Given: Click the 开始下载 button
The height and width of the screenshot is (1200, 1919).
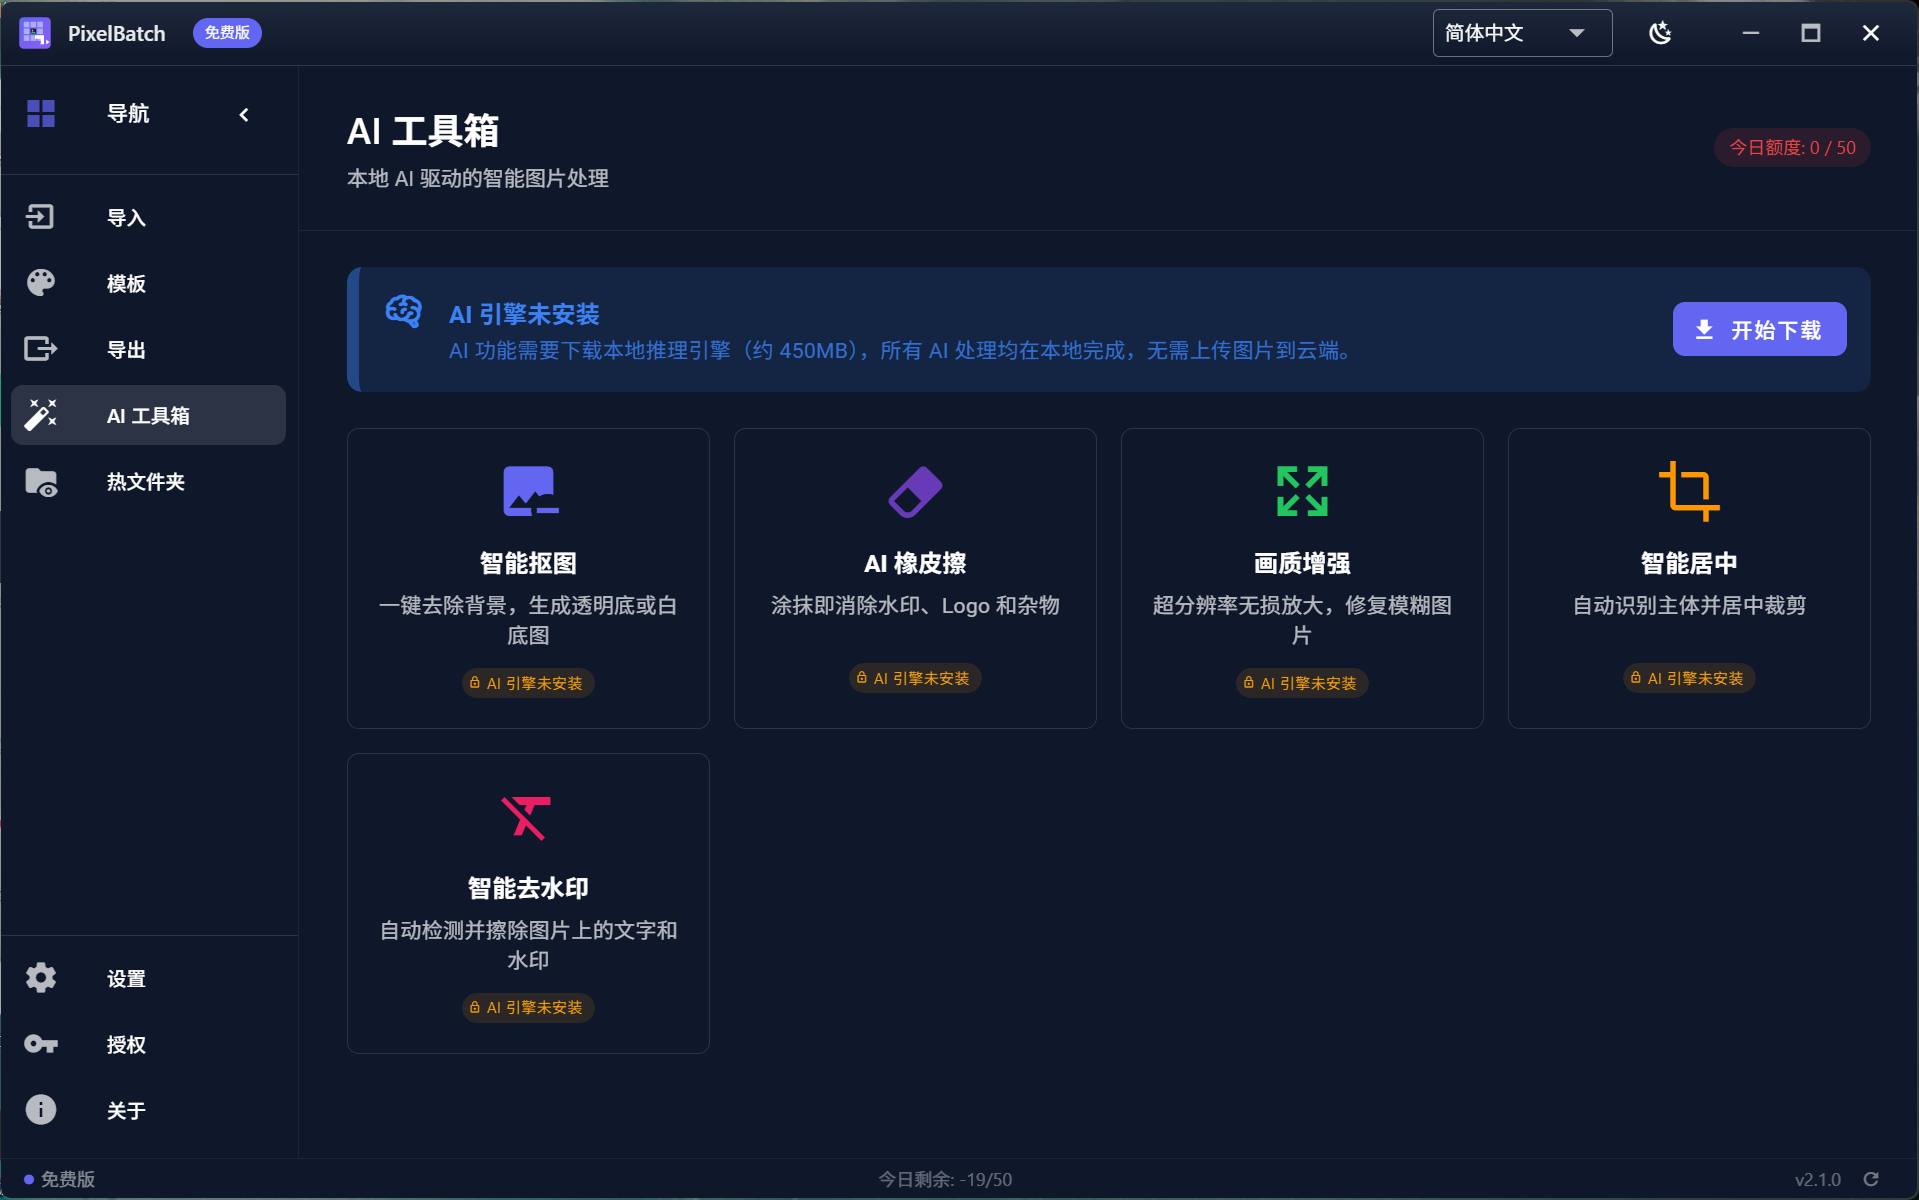Looking at the screenshot, I should tap(1759, 329).
